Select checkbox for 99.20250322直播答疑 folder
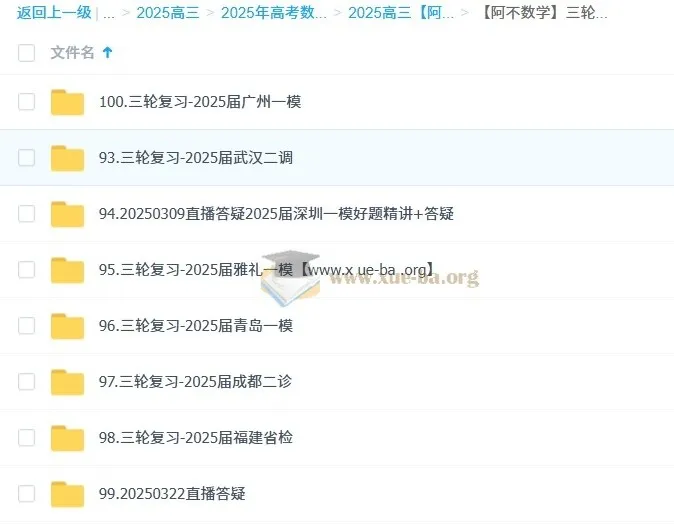The width and height of the screenshot is (674, 524). pos(27,494)
